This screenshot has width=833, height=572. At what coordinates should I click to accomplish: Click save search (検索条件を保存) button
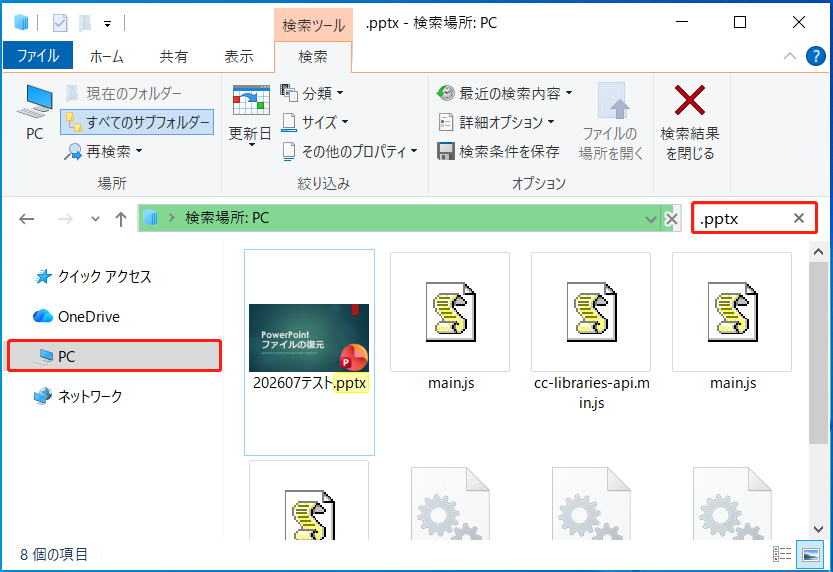[x=498, y=151]
